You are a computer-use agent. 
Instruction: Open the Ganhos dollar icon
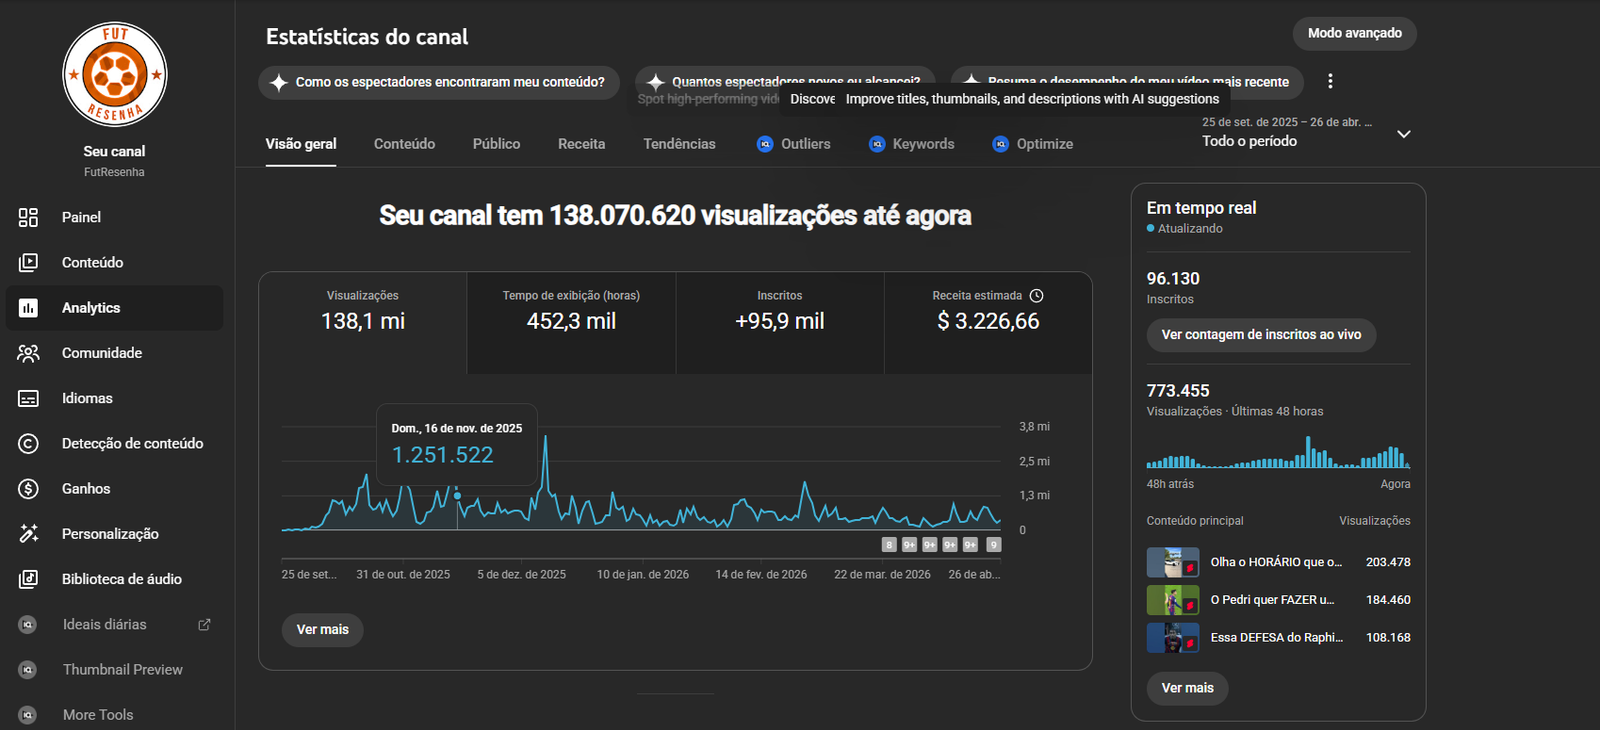(28, 489)
